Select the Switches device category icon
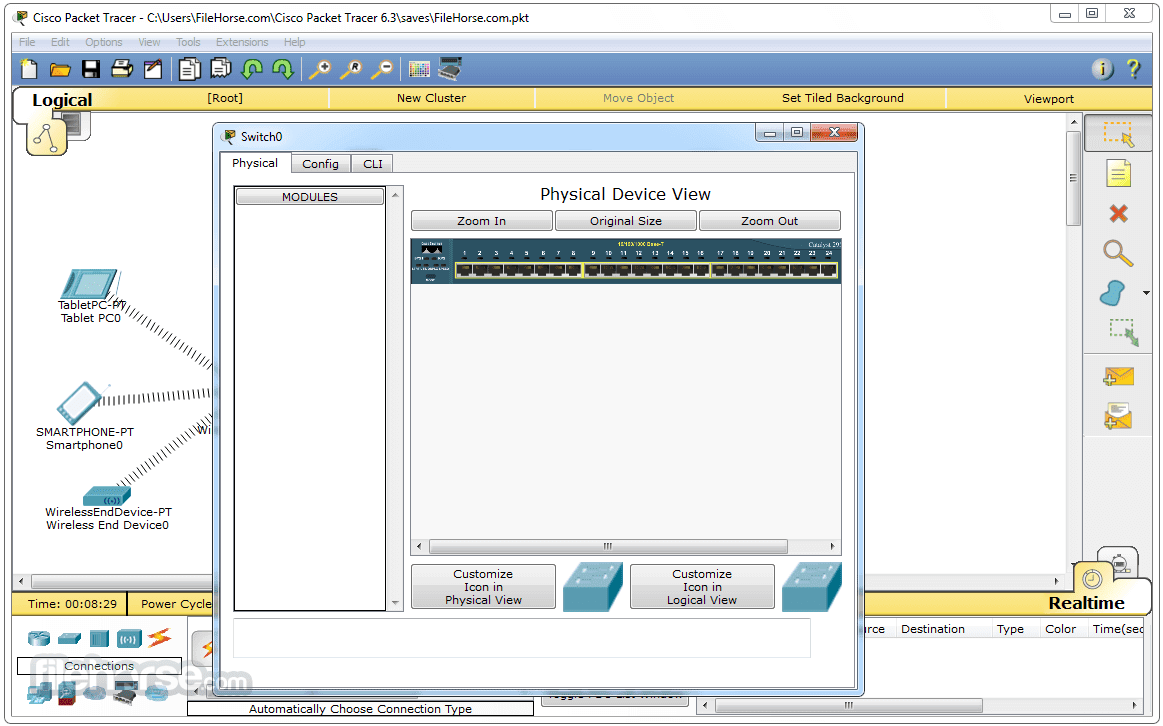Viewport: 1163px width, 726px height. click(x=67, y=638)
